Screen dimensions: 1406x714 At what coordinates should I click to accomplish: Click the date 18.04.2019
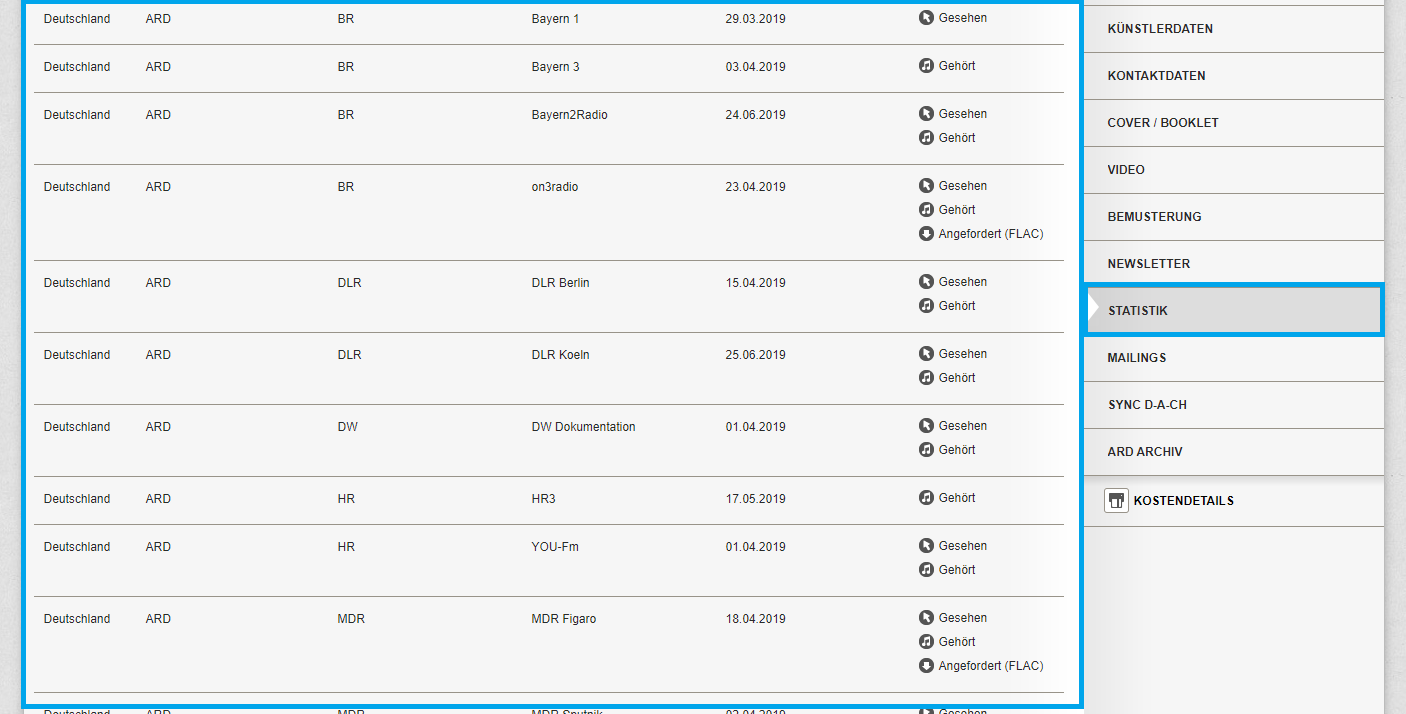[755, 619]
